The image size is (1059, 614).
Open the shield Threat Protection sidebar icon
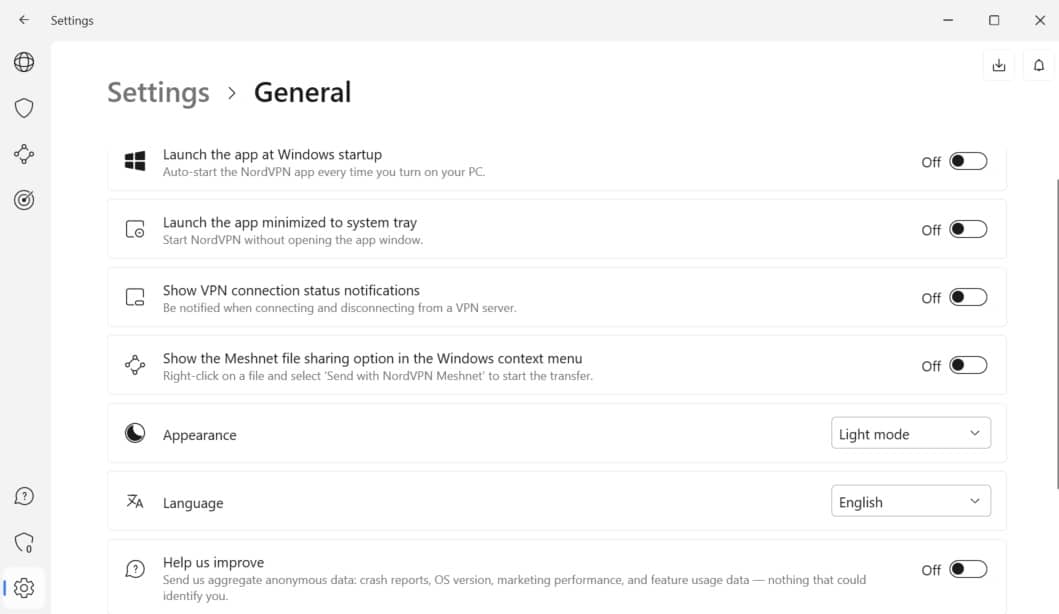[24, 108]
